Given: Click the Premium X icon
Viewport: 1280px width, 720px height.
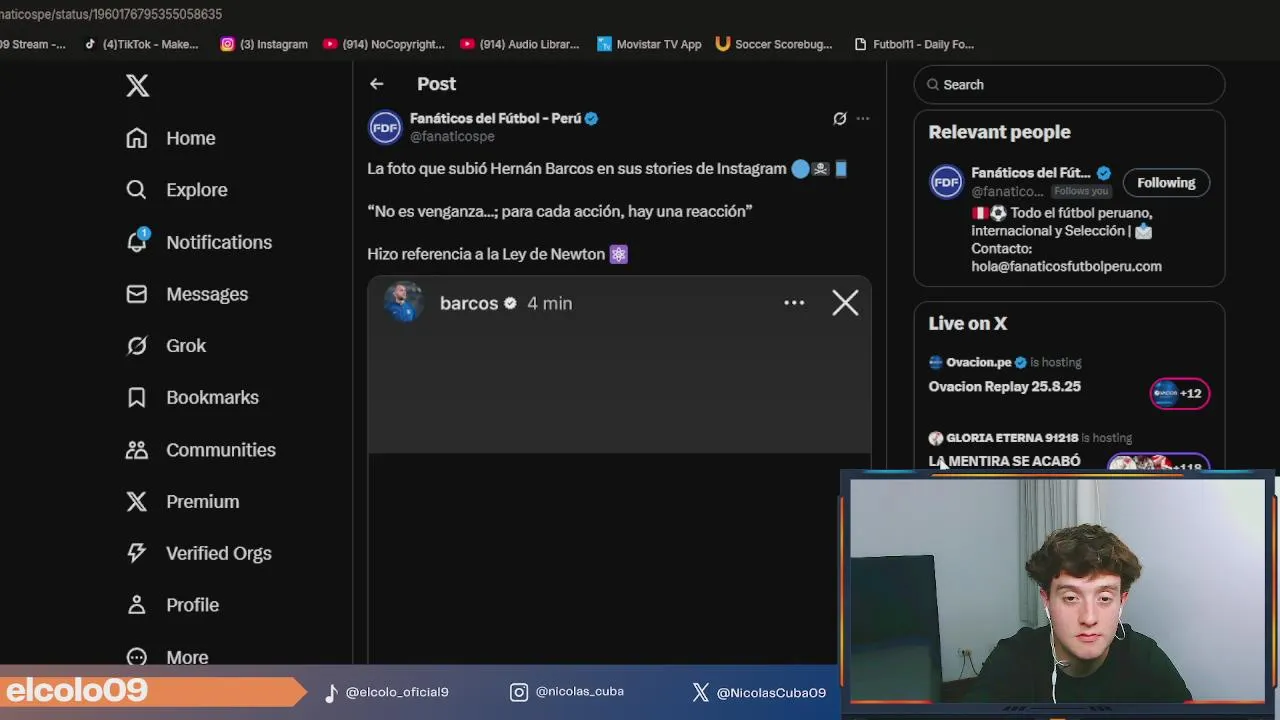Looking at the screenshot, I should tap(137, 502).
